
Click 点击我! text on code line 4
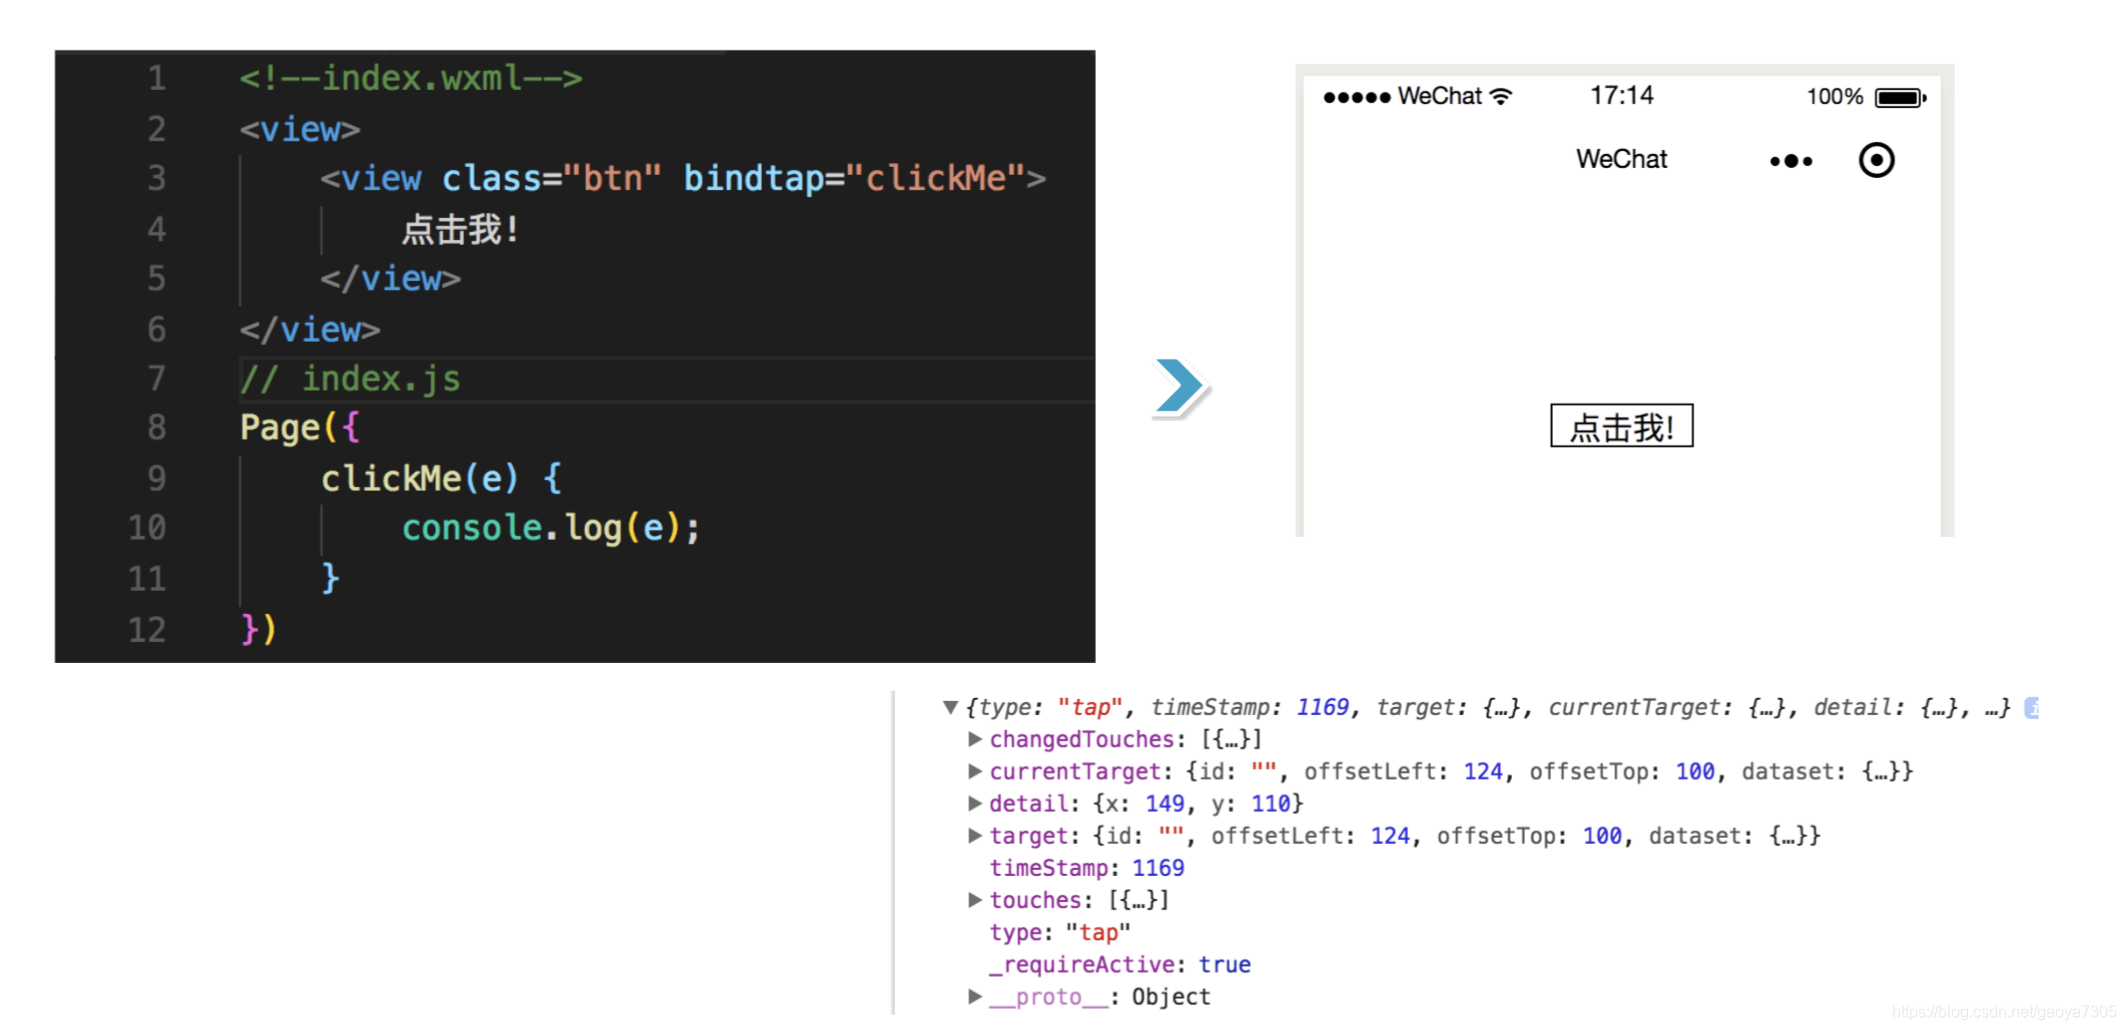click(460, 229)
